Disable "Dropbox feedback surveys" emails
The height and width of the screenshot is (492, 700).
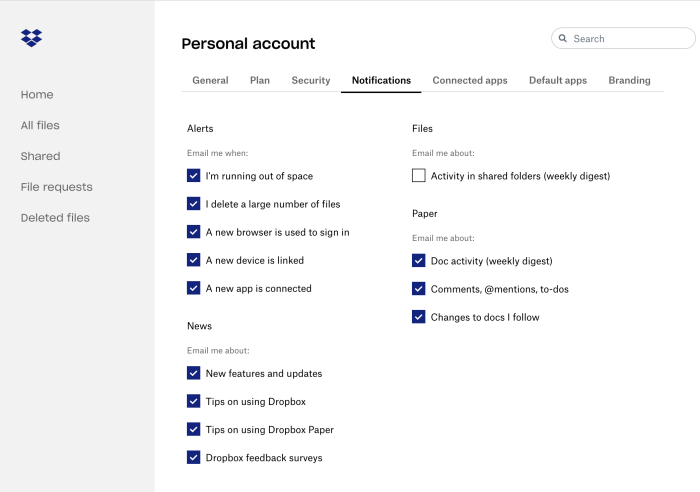[x=193, y=457]
